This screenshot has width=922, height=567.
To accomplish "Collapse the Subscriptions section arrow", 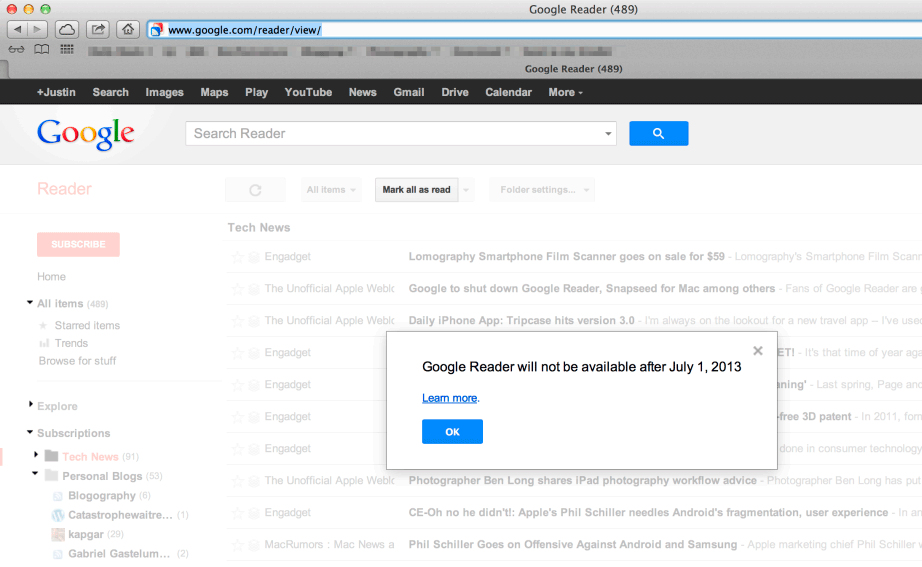I will click(30, 432).
